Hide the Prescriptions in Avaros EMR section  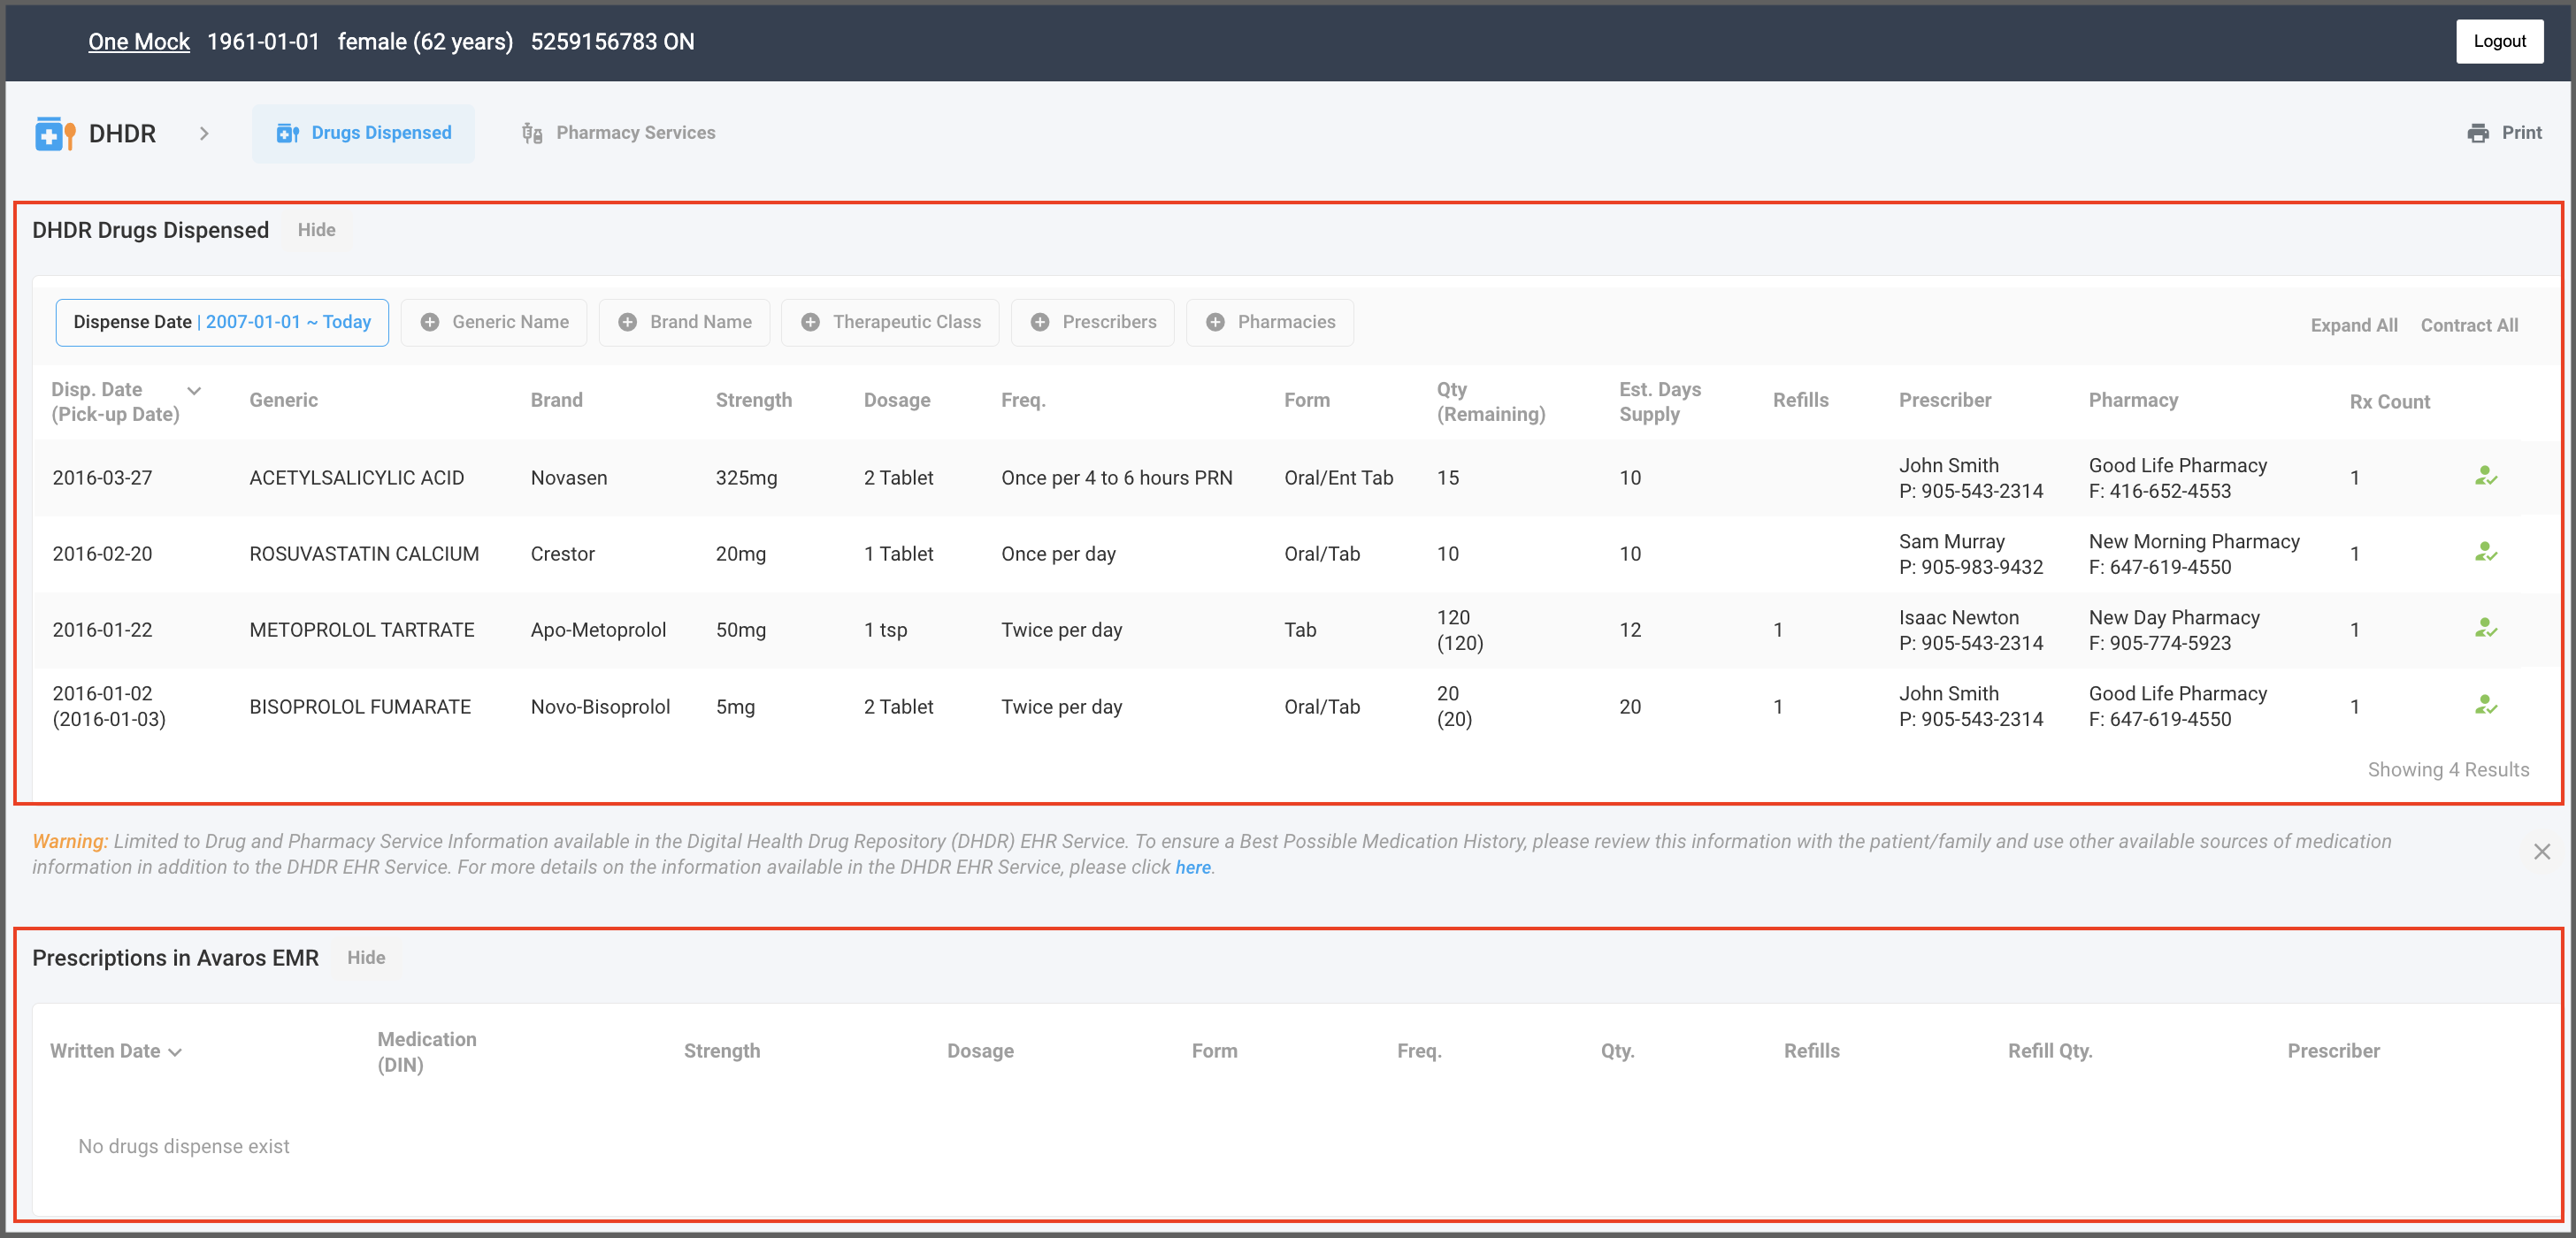(x=366, y=958)
